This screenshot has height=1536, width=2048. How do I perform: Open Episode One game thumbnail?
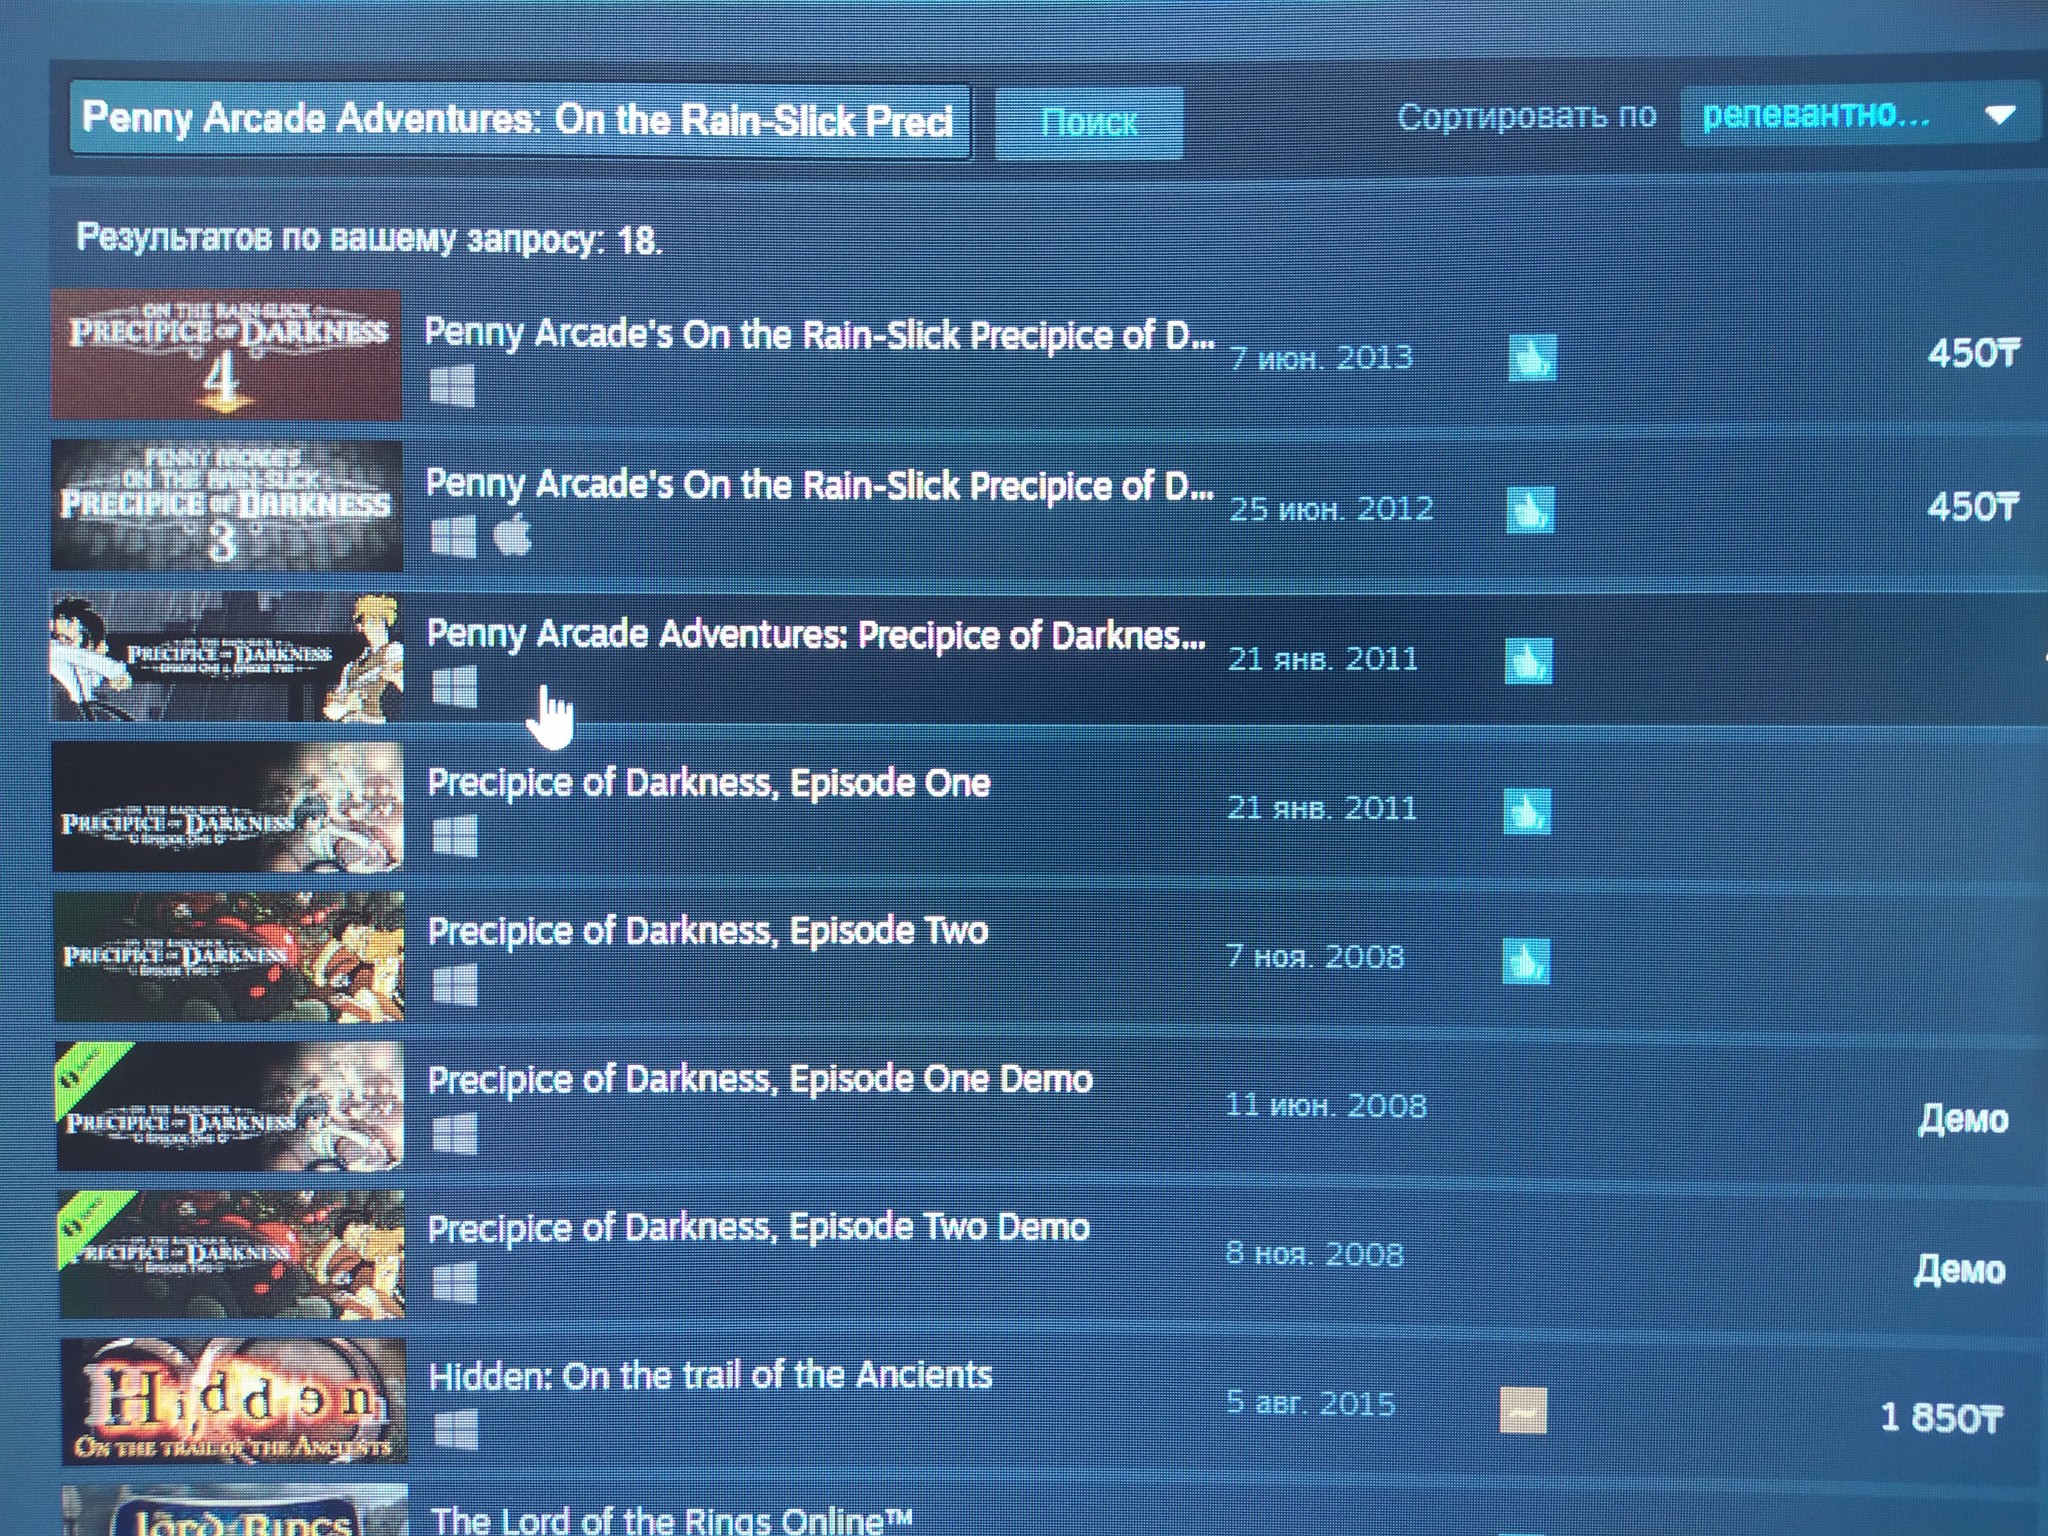228,806
